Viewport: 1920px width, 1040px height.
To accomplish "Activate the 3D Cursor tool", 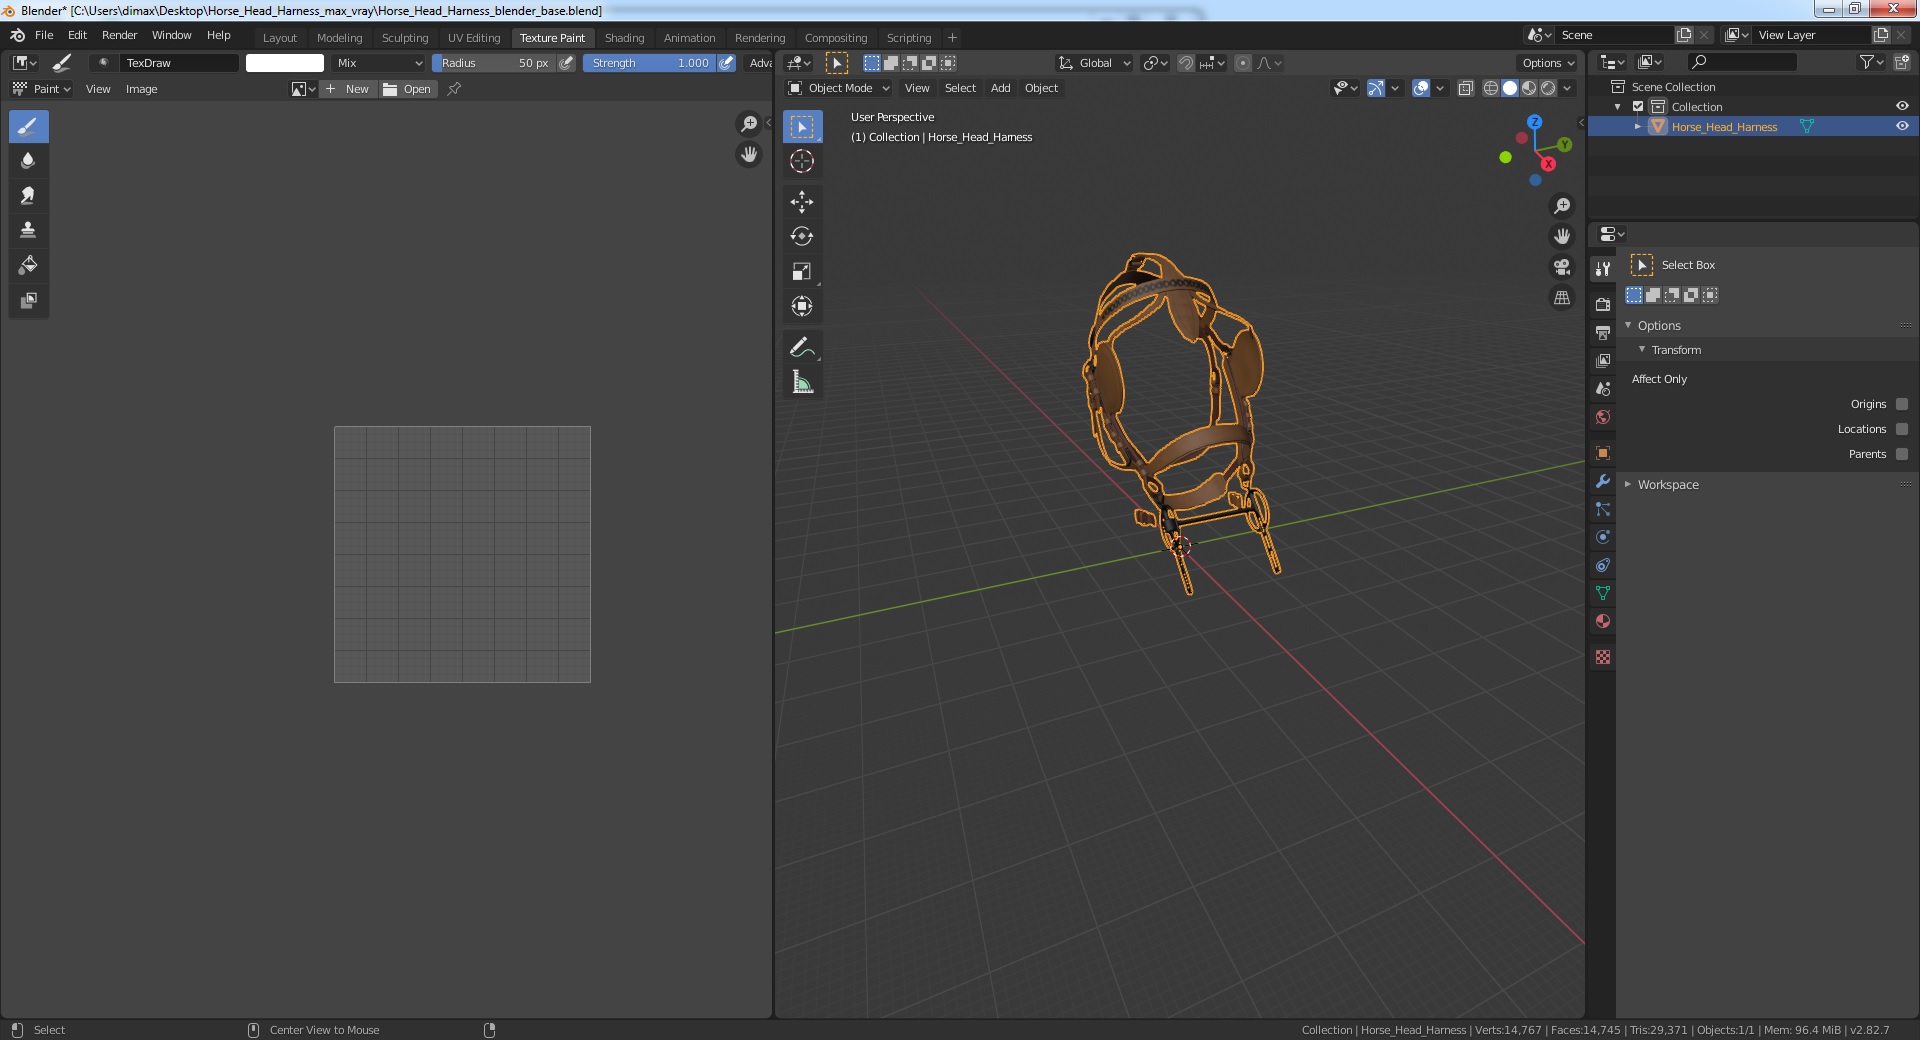I will pyautogui.click(x=802, y=161).
